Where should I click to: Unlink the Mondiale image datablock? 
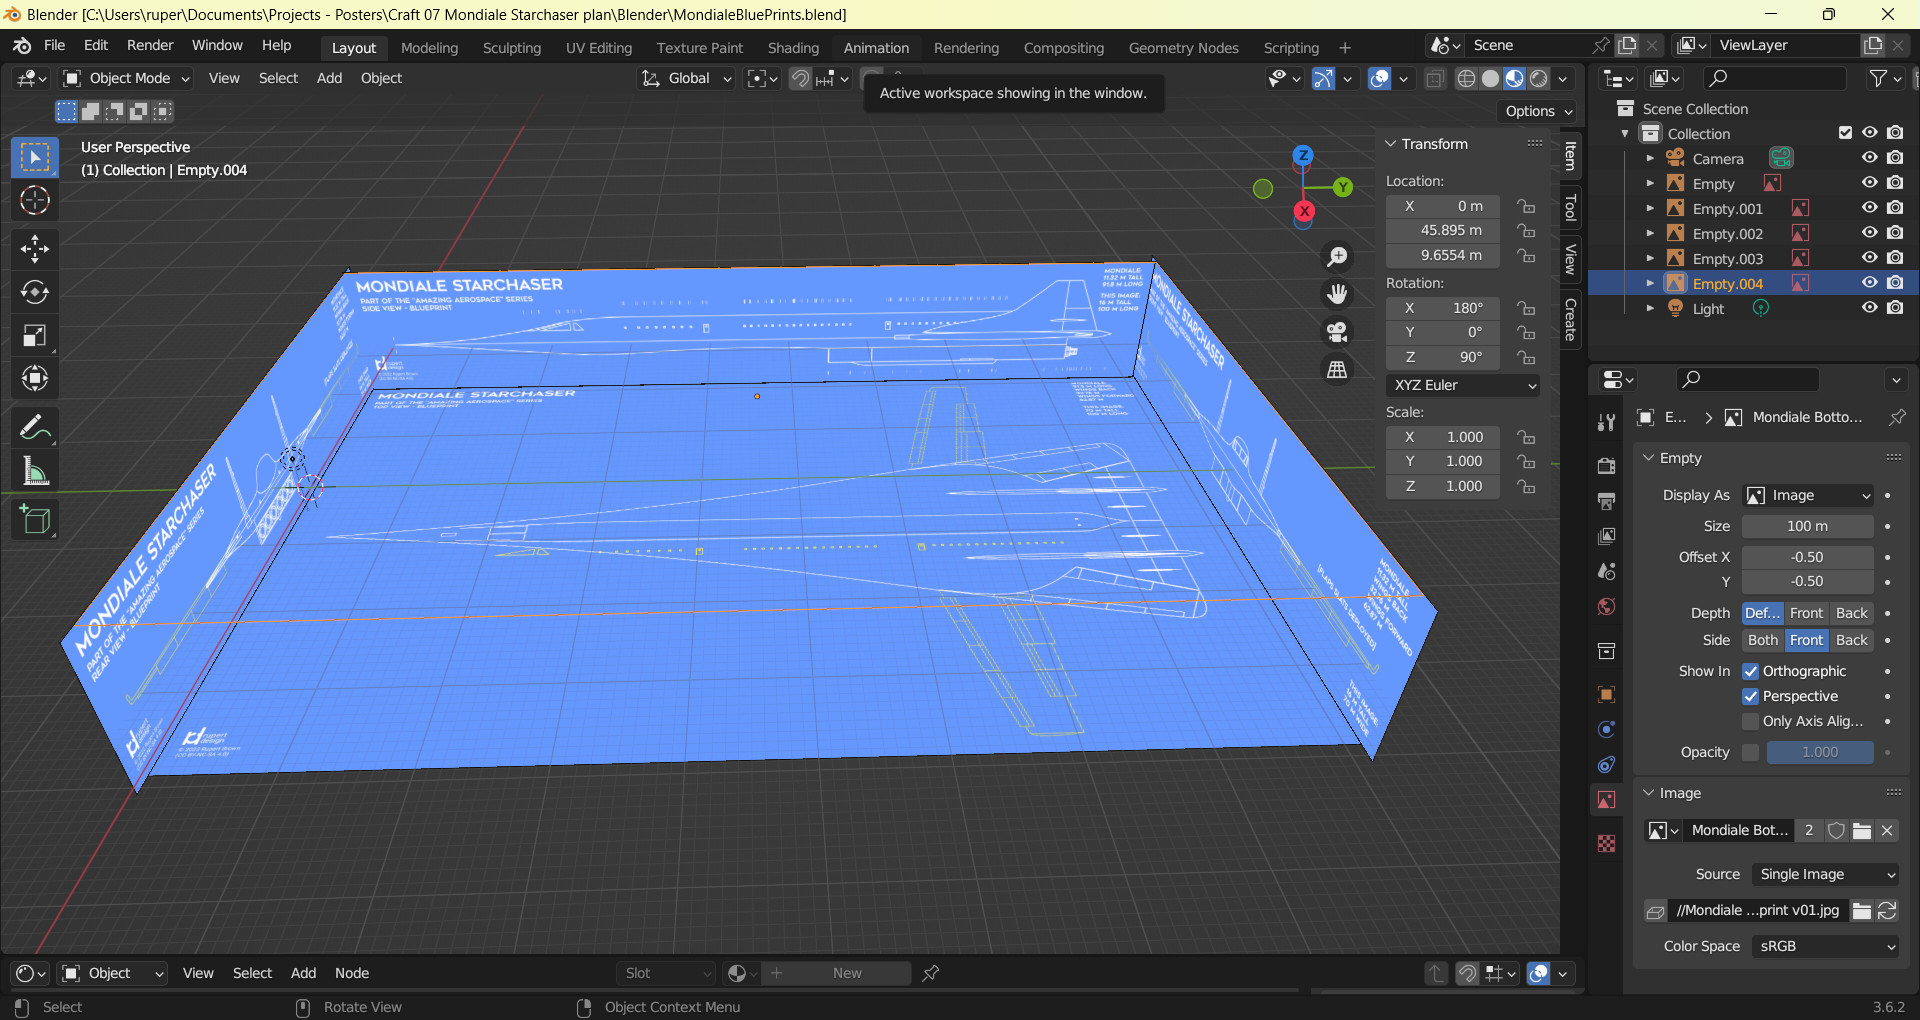point(1887,830)
